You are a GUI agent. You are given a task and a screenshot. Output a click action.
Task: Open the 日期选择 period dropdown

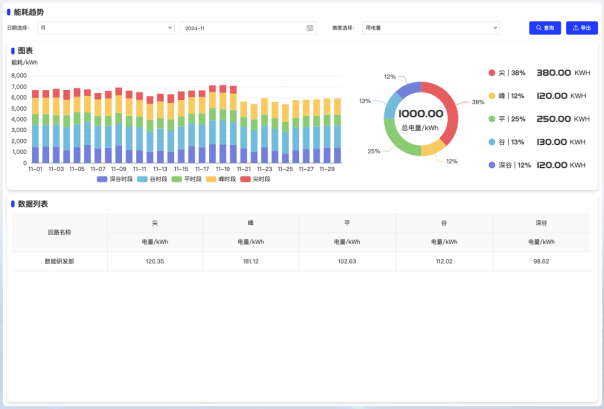pos(105,28)
